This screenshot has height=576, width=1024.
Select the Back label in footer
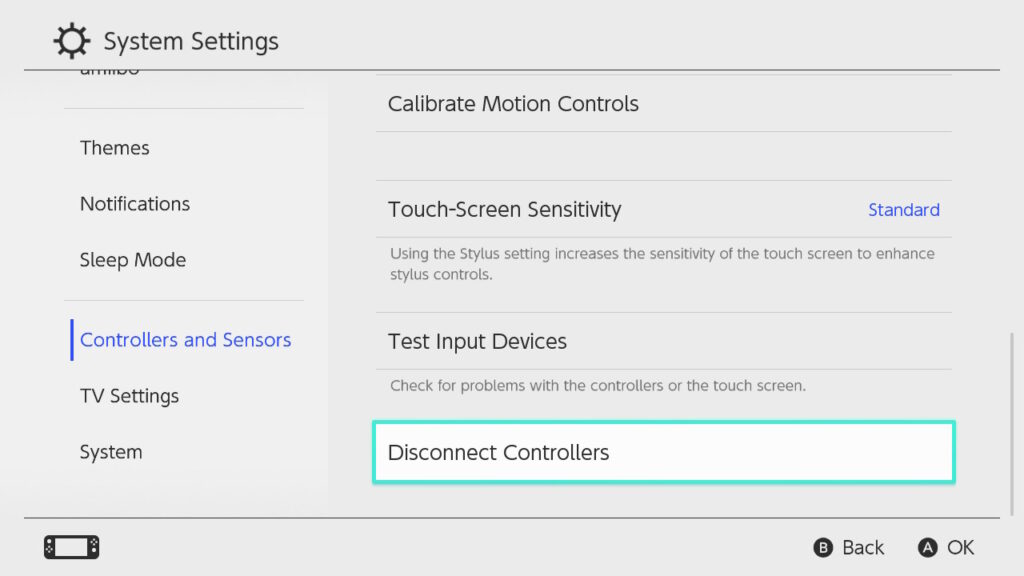coord(863,547)
